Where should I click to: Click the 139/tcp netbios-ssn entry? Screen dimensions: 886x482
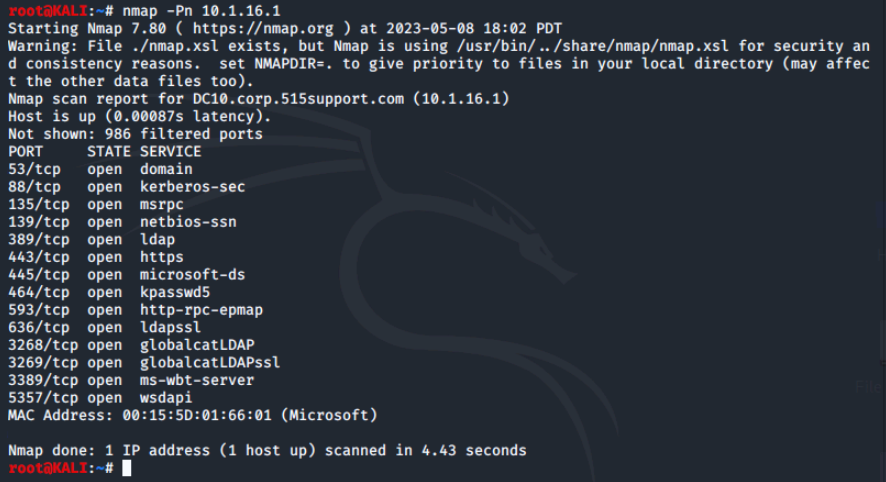point(123,222)
